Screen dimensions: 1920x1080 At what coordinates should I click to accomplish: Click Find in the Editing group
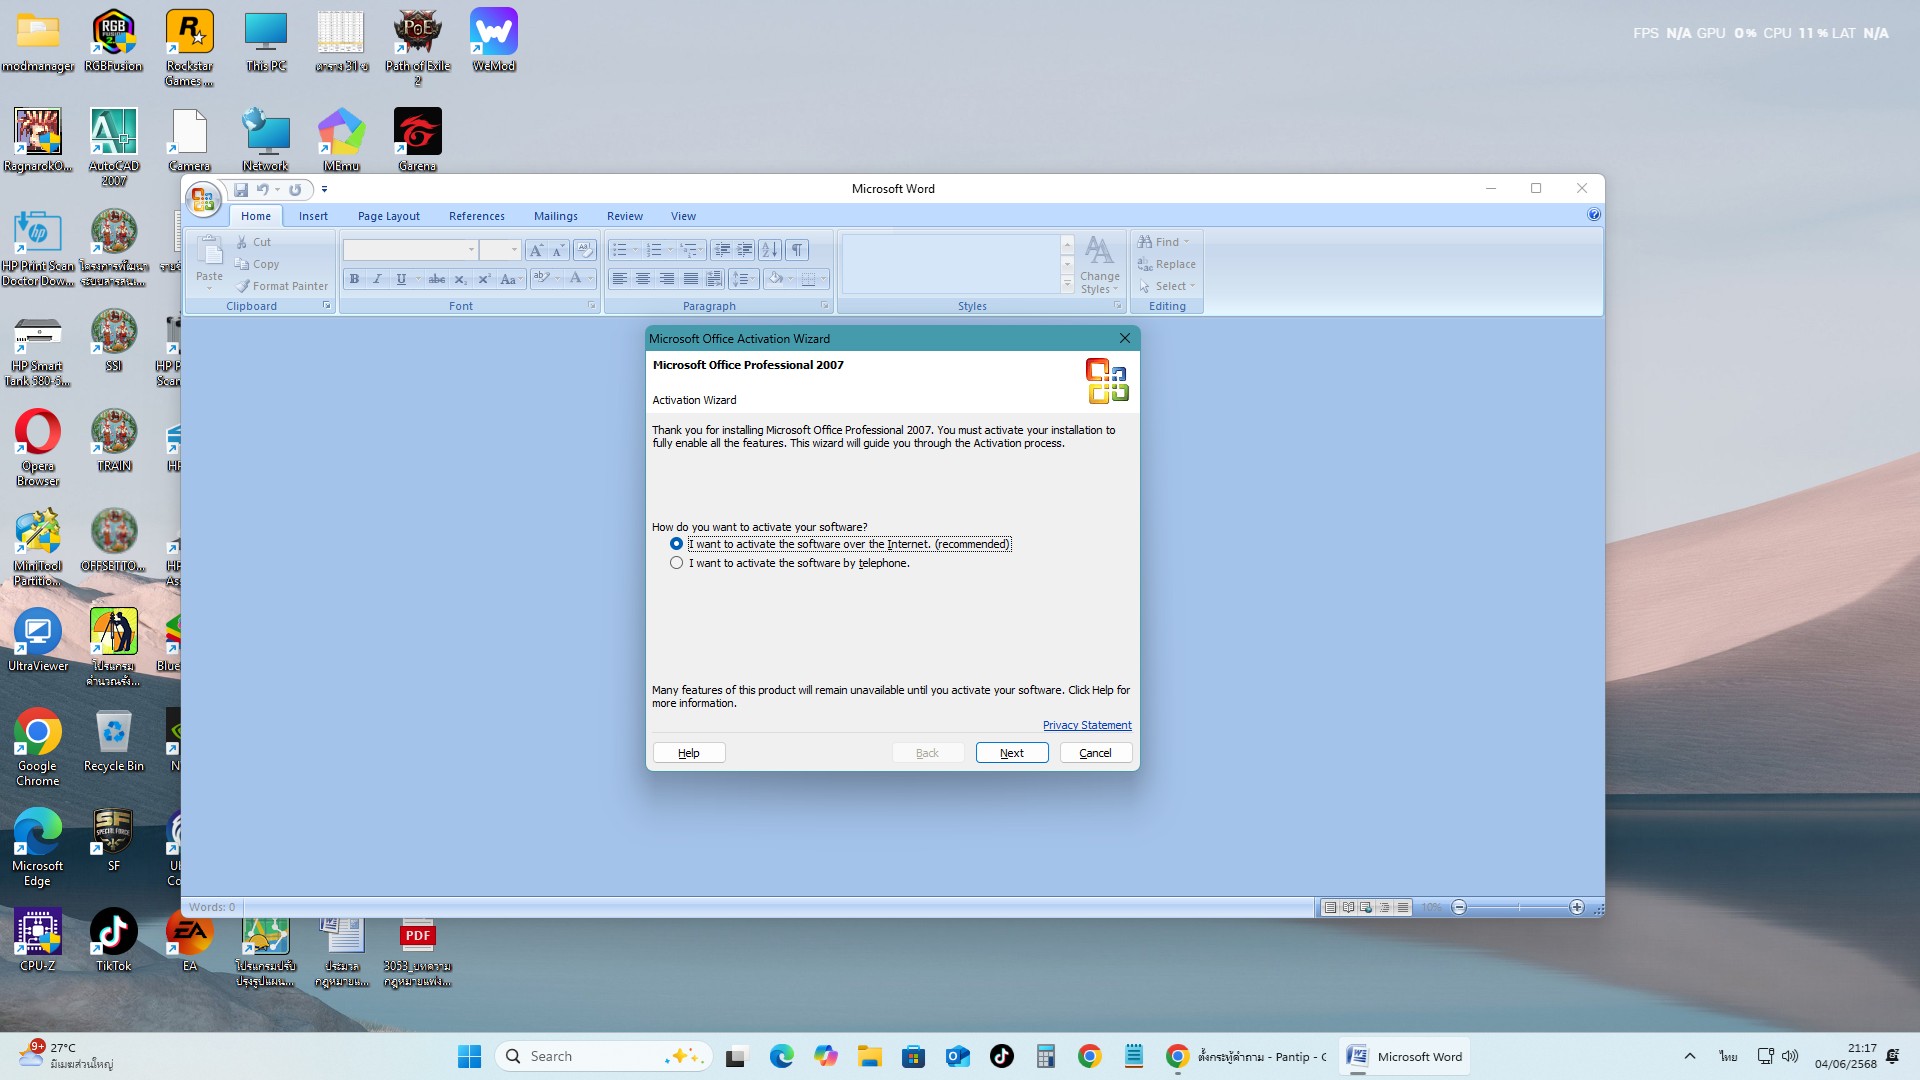1164,242
